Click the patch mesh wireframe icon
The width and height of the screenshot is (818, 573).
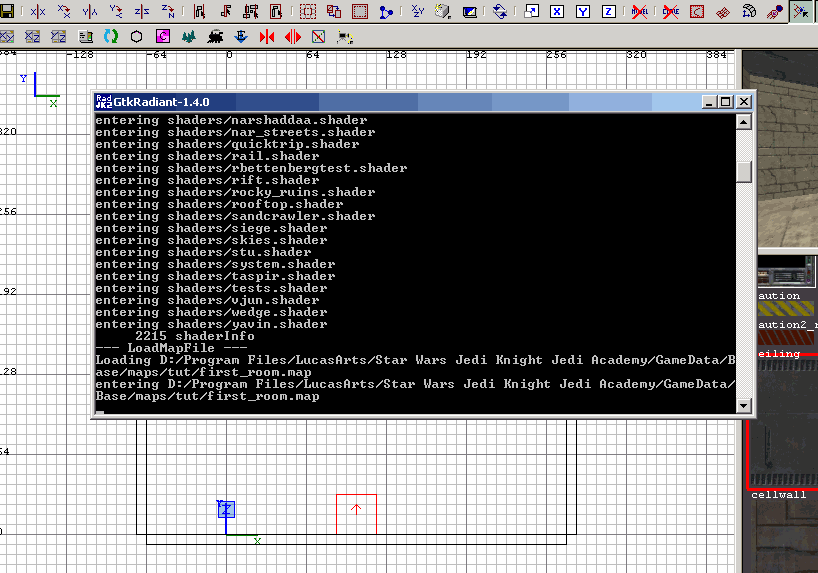(x=723, y=11)
